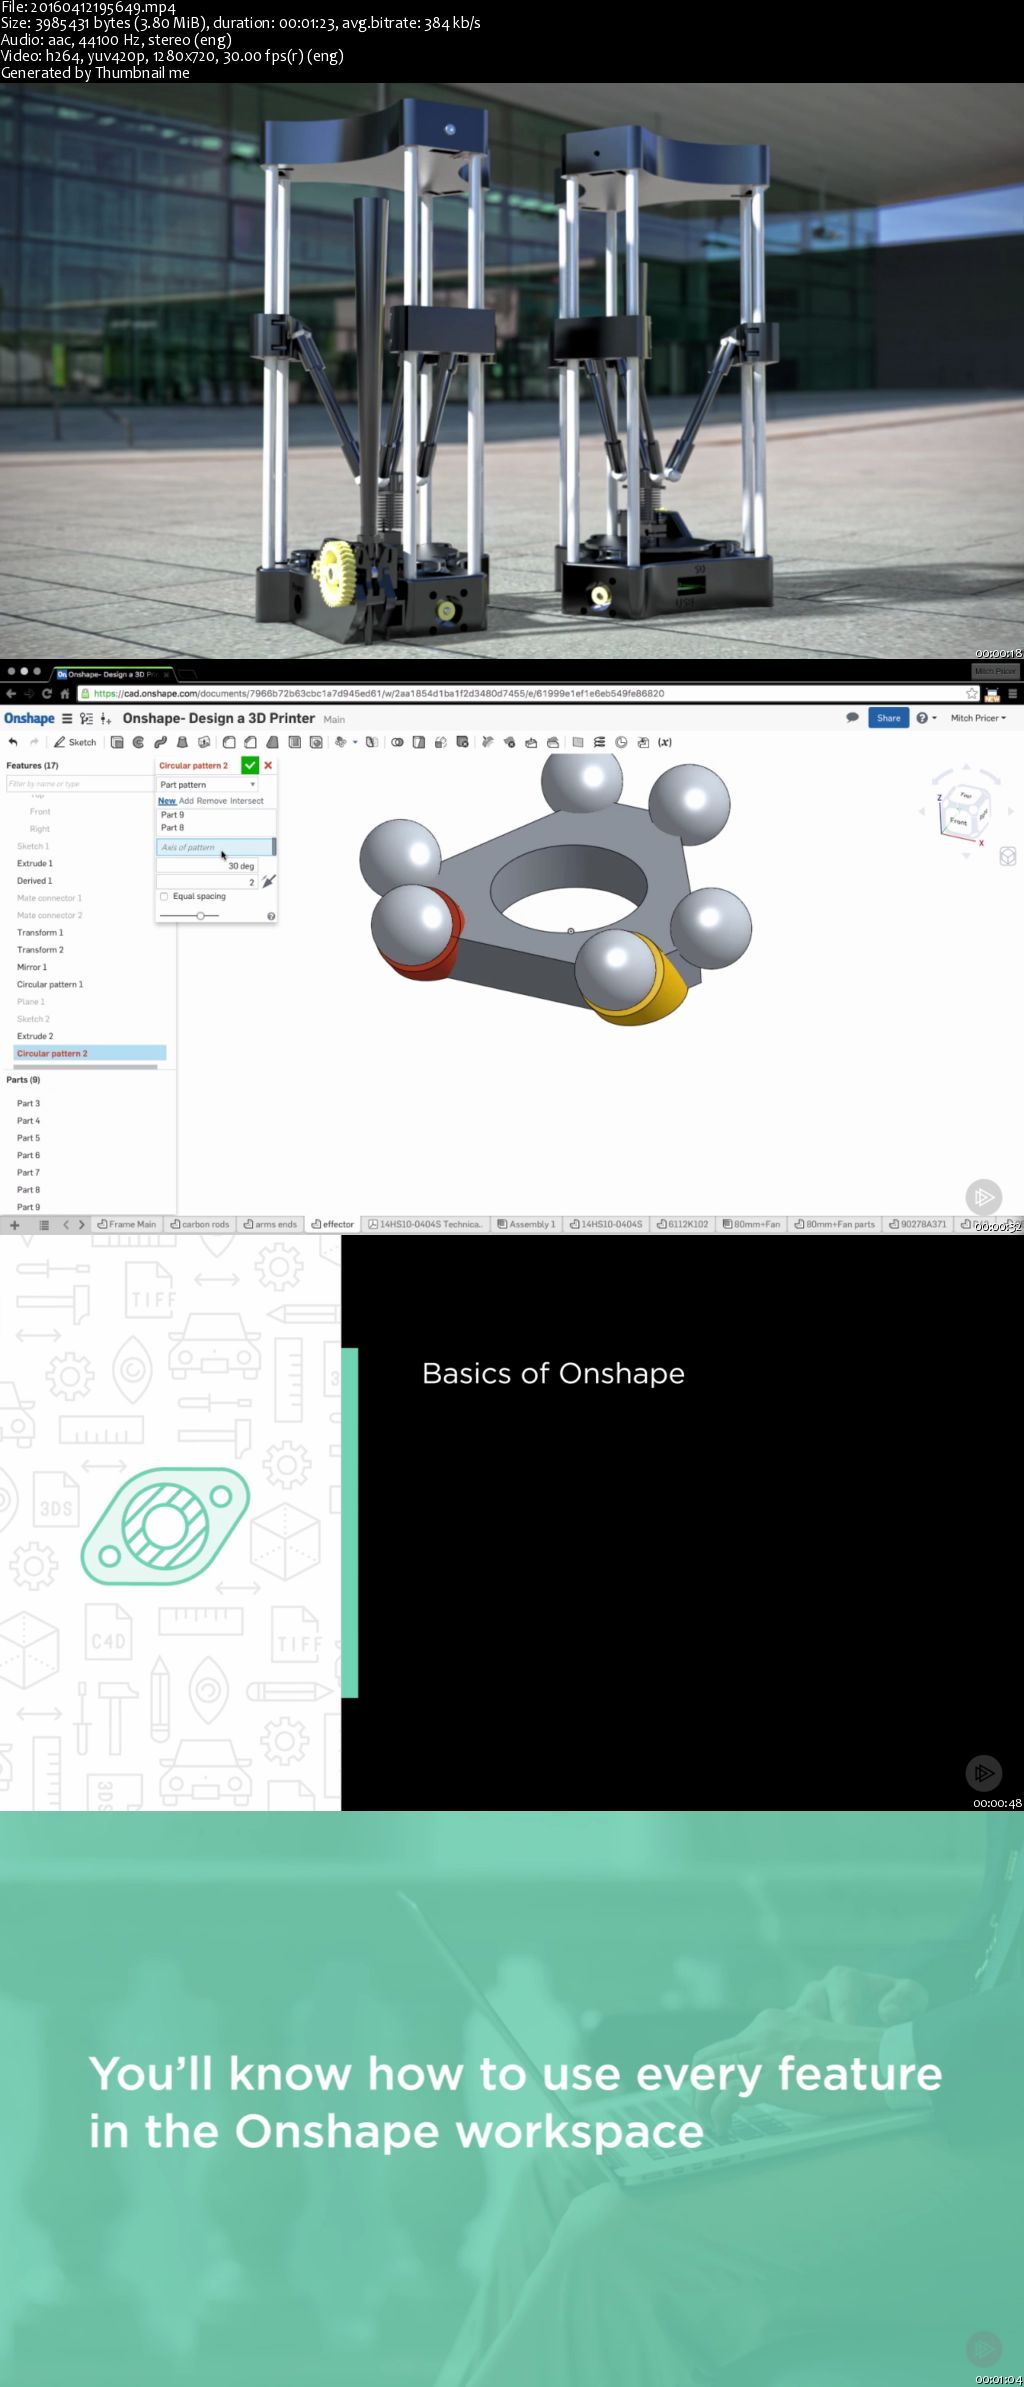Select the Remove boolean option
1024x2387 pixels.
coord(211,801)
